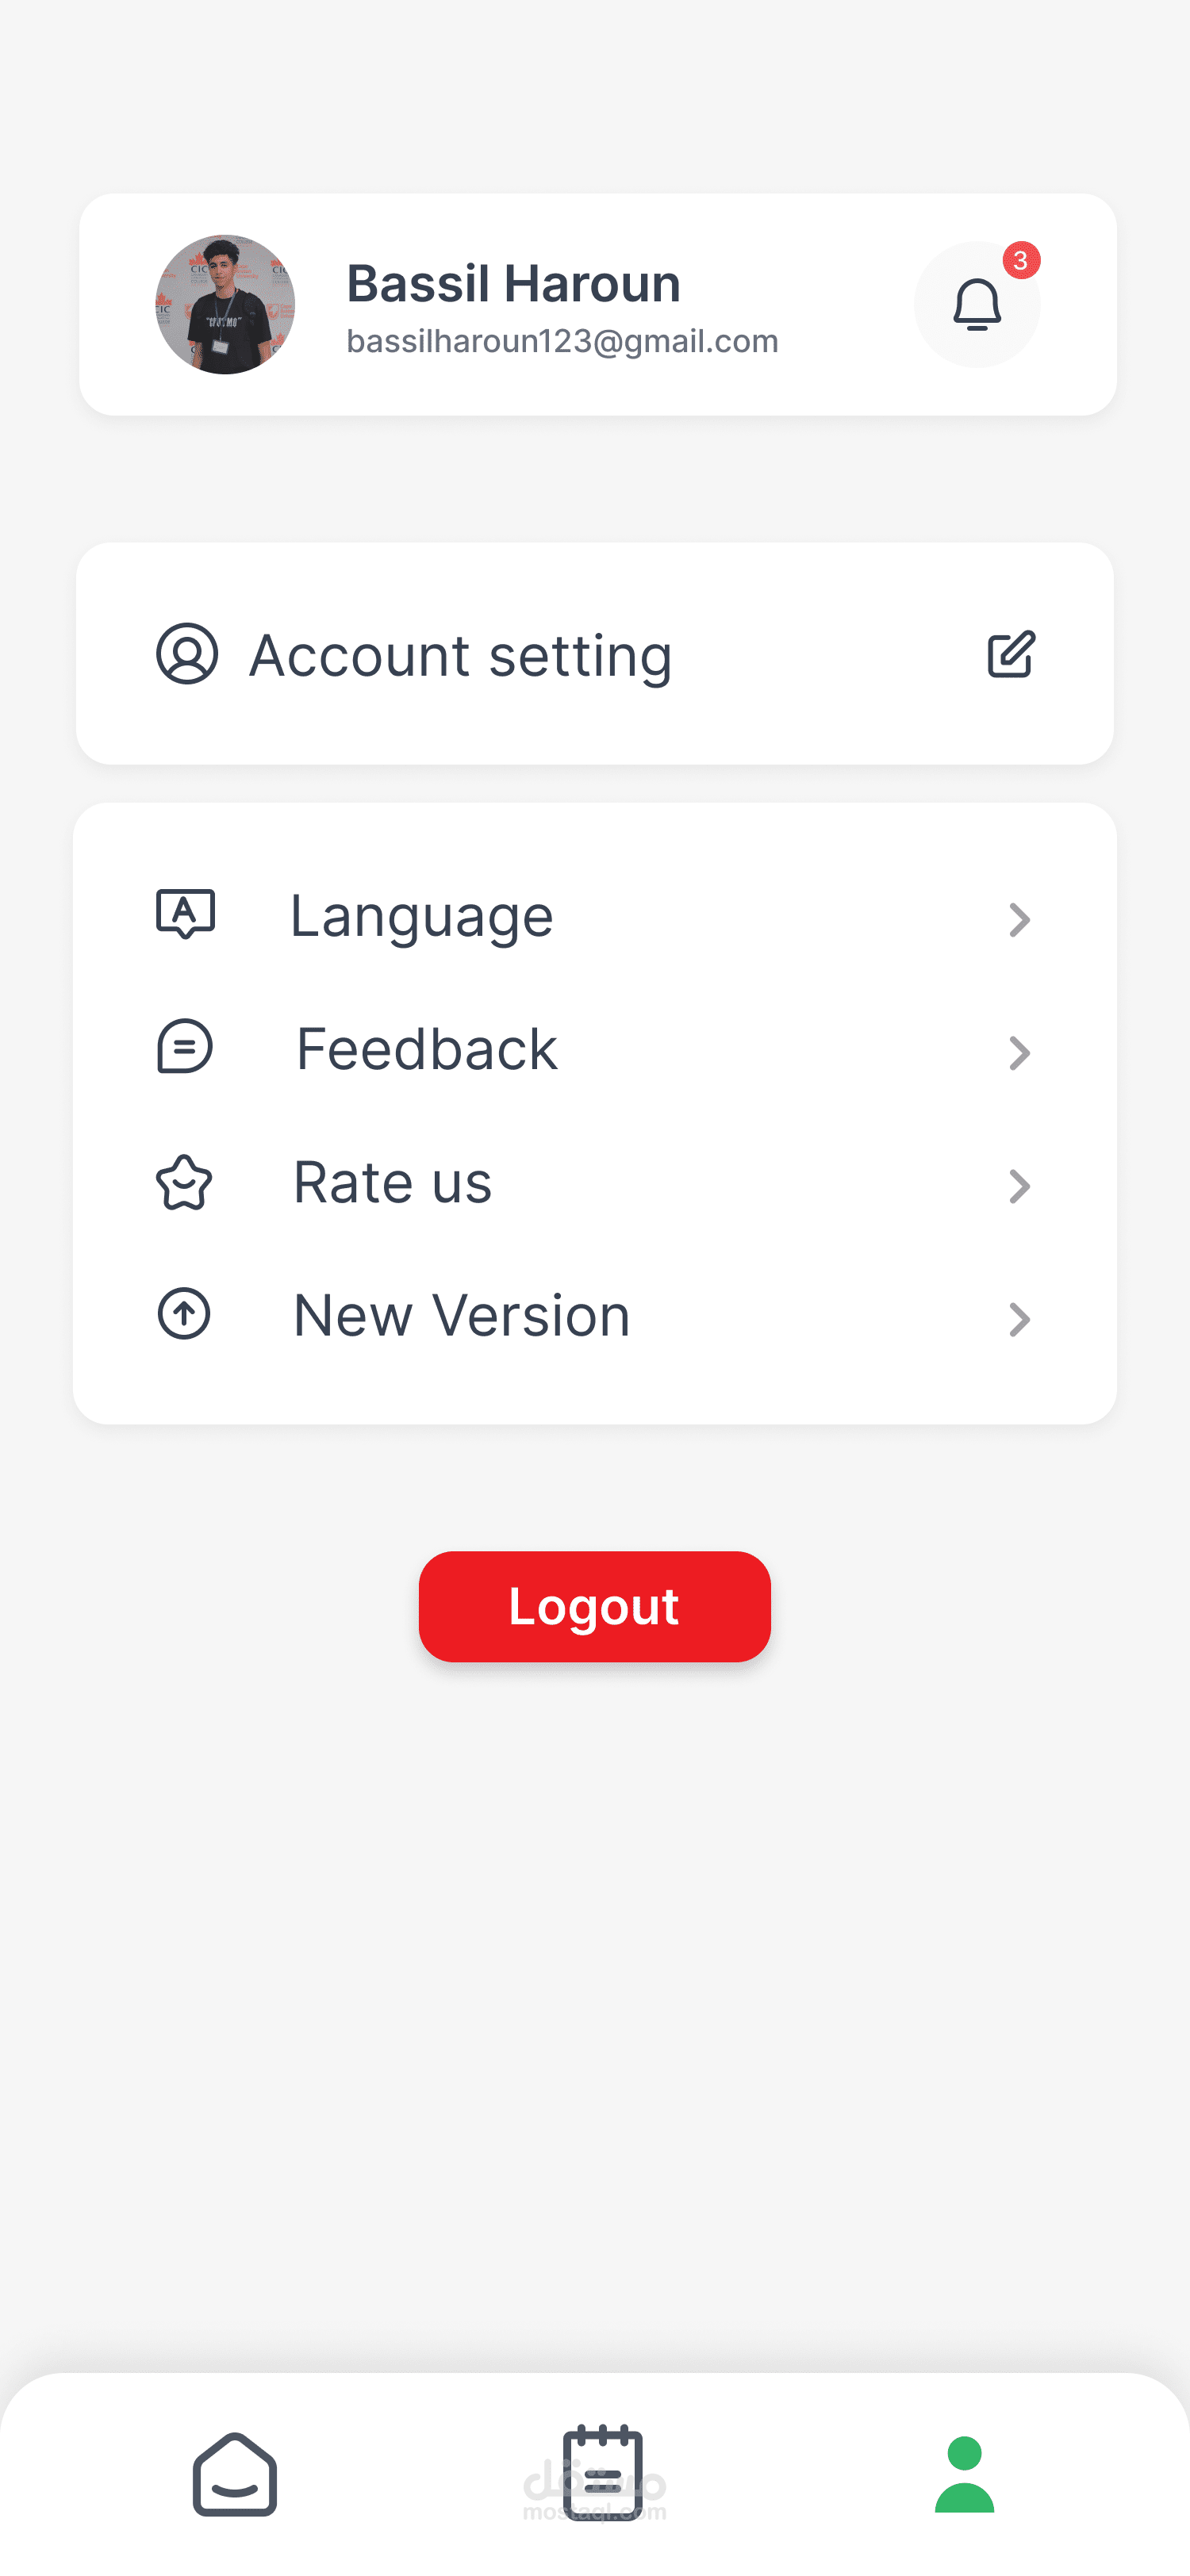Expand the Rate us chevron arrow
The width and height of the screenshot is (1190, 2576).
[1019, 1187]
